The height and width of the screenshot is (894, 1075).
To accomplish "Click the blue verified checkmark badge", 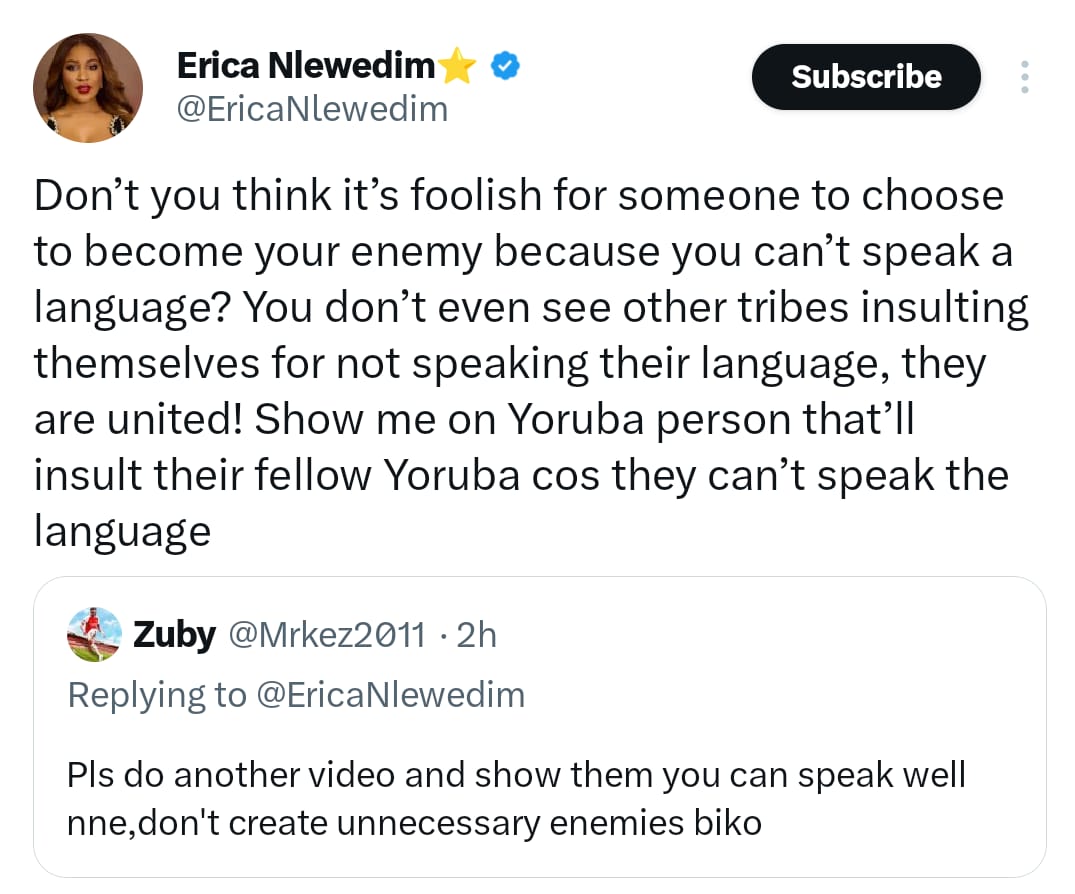I will pyautogui.click(x=507, y=67).
